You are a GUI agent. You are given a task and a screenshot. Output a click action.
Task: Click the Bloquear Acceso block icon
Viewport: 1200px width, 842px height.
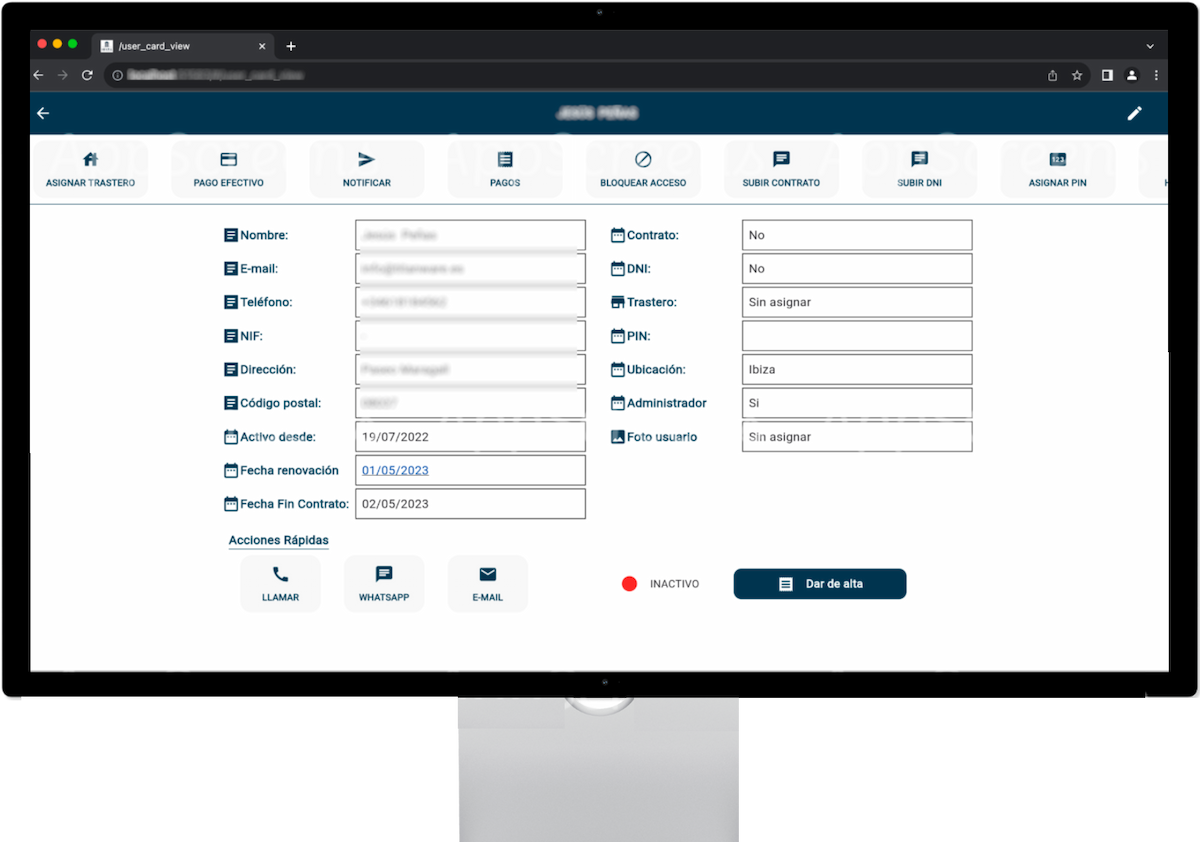pyautogui.click(x=643, y=159)
